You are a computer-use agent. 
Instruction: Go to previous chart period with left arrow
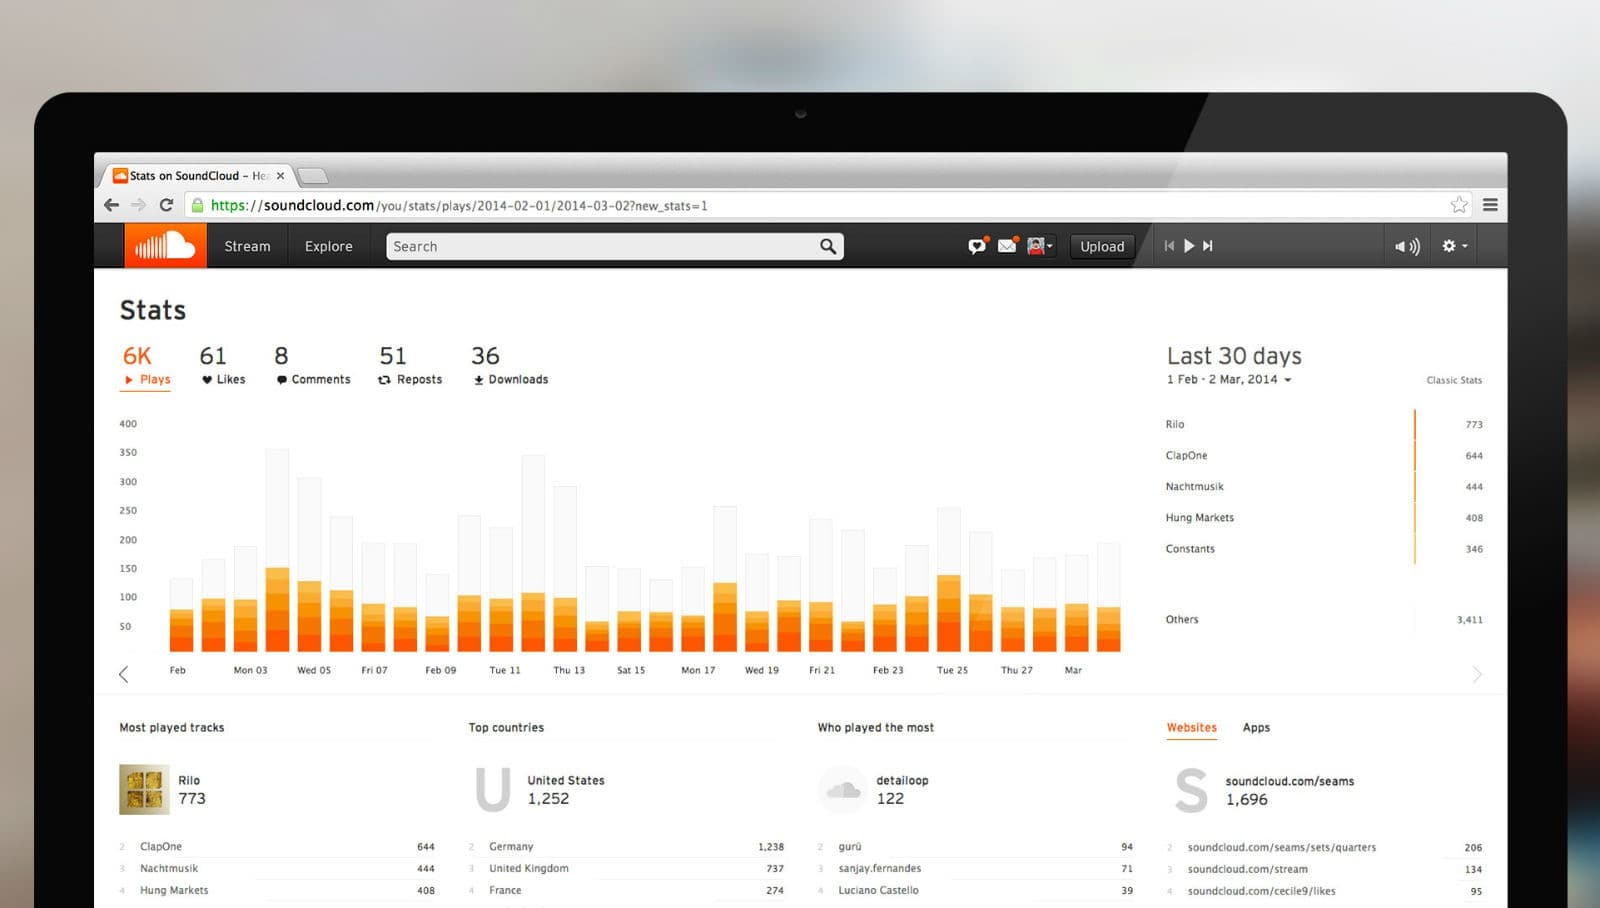[x=124, y=674]
